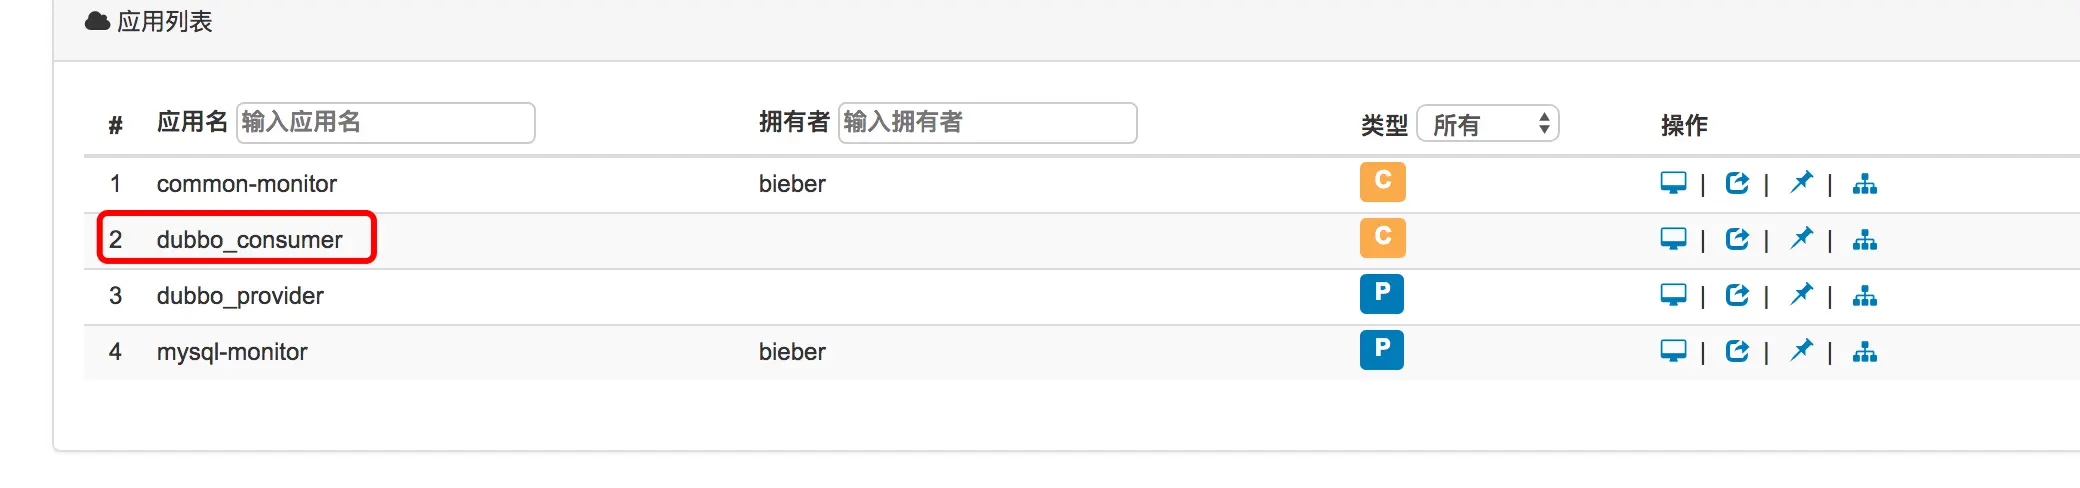Open the 类型 dropdown showing 所有
The width and height of the screenshot is (2080, 488).
click(x=1488, y=124)
